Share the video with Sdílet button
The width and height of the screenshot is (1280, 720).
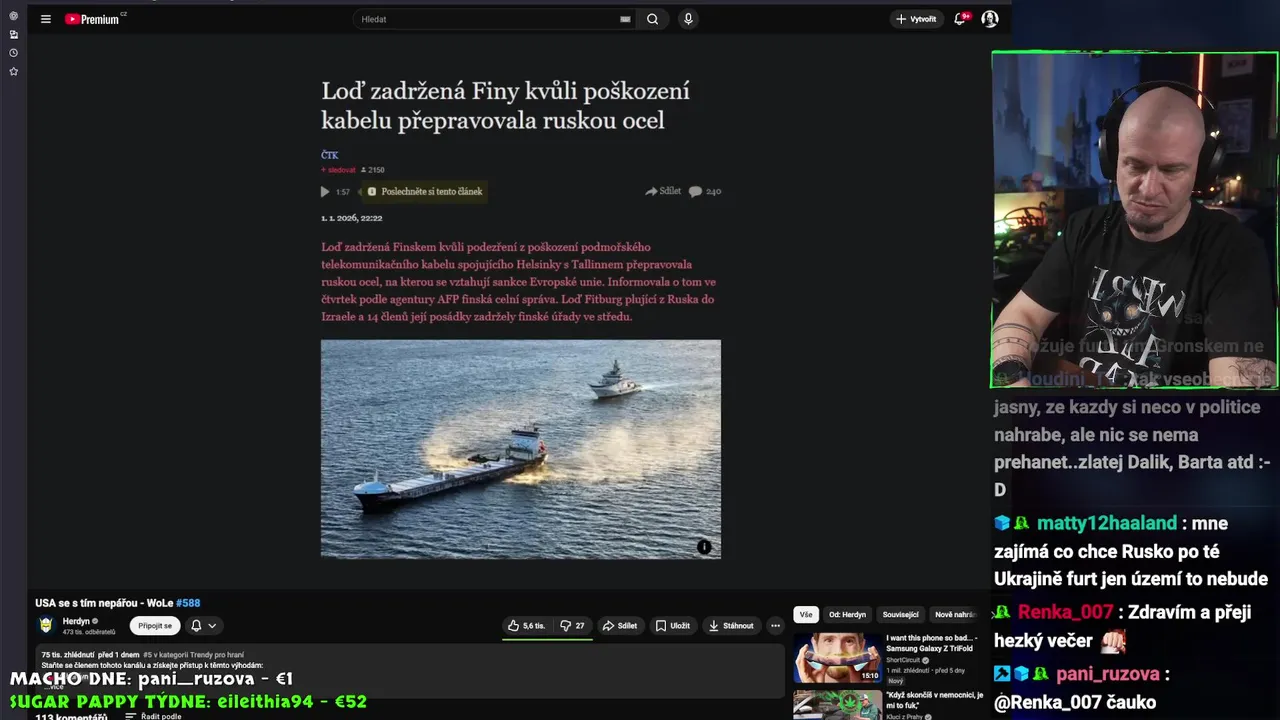(x=620, y=626)
